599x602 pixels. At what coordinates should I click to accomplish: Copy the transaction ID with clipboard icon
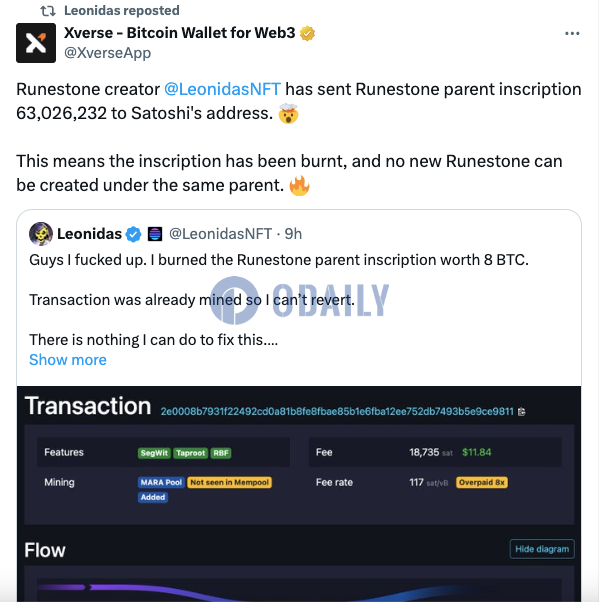click(x=521, y=412)
